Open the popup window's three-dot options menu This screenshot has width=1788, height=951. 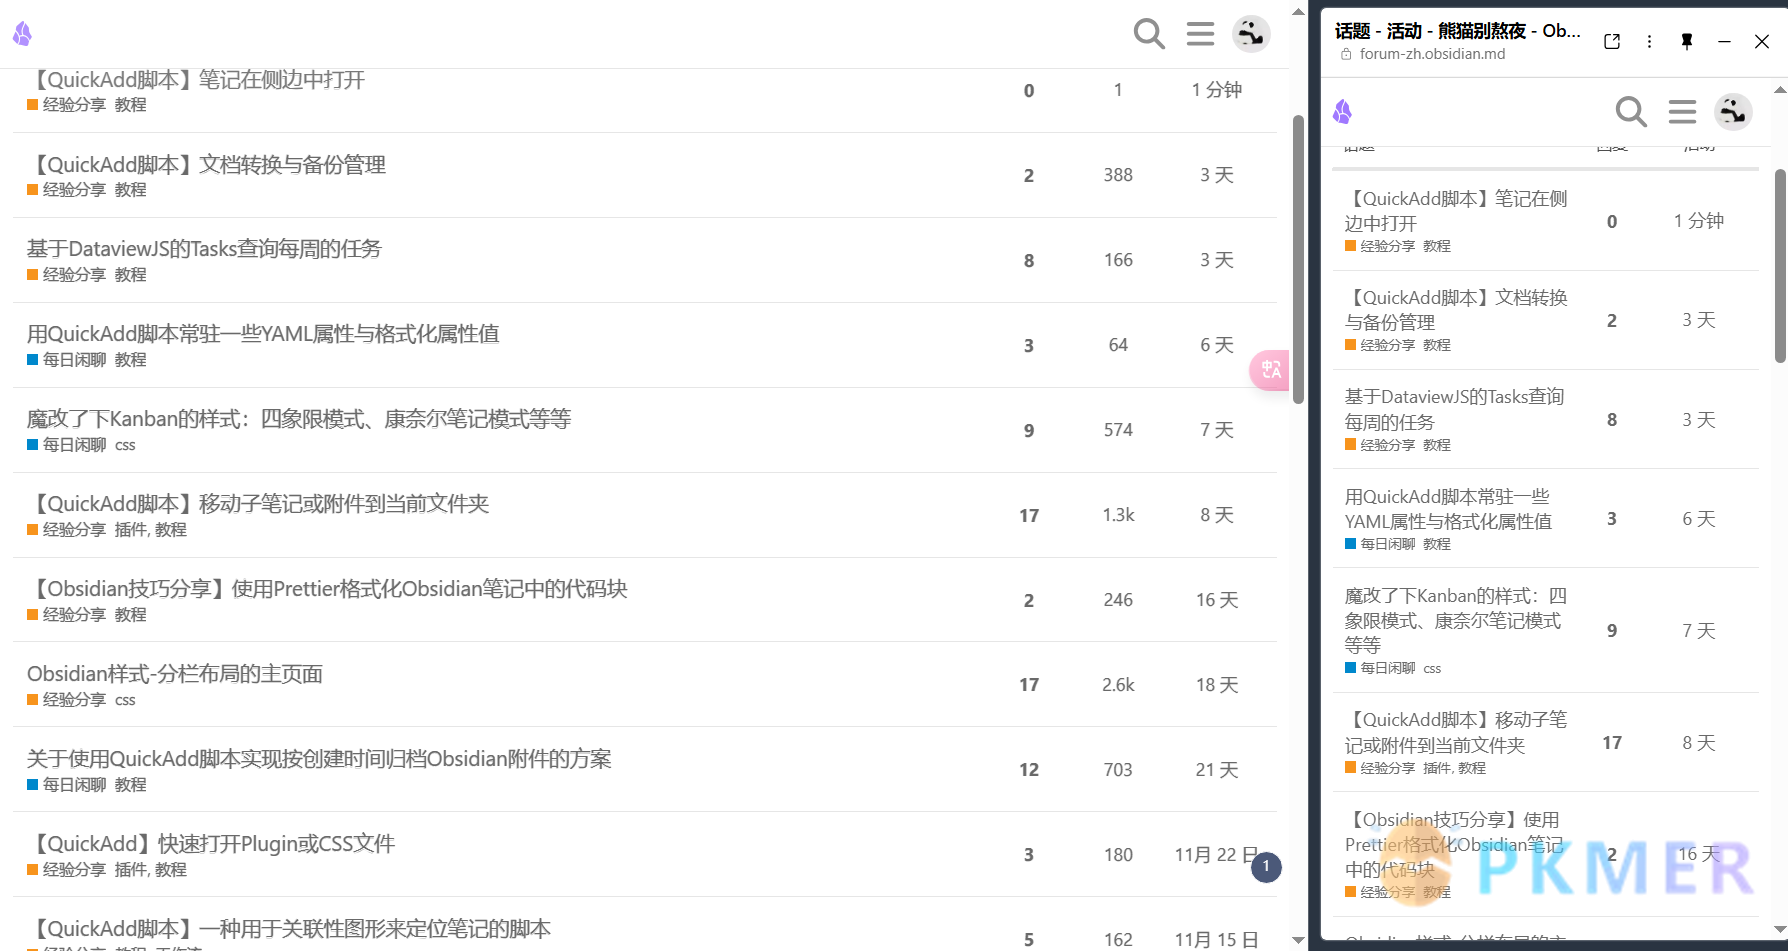(x=1649, y=41)
